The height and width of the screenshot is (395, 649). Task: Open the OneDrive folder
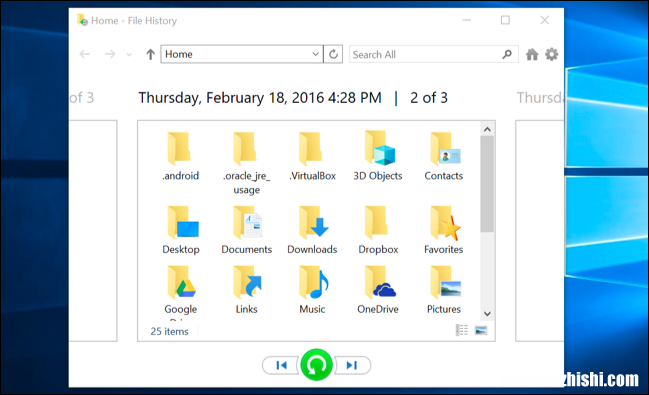[x=378, y=290]
